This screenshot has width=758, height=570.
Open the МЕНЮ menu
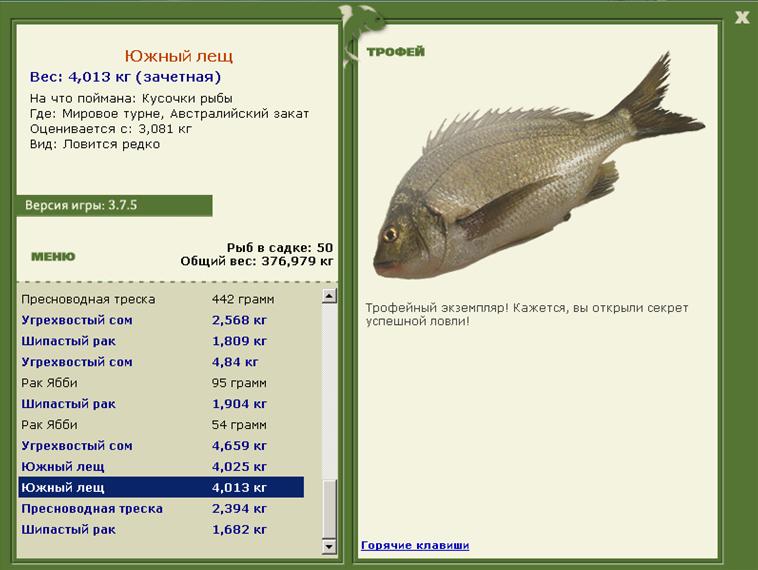[53, 257]
